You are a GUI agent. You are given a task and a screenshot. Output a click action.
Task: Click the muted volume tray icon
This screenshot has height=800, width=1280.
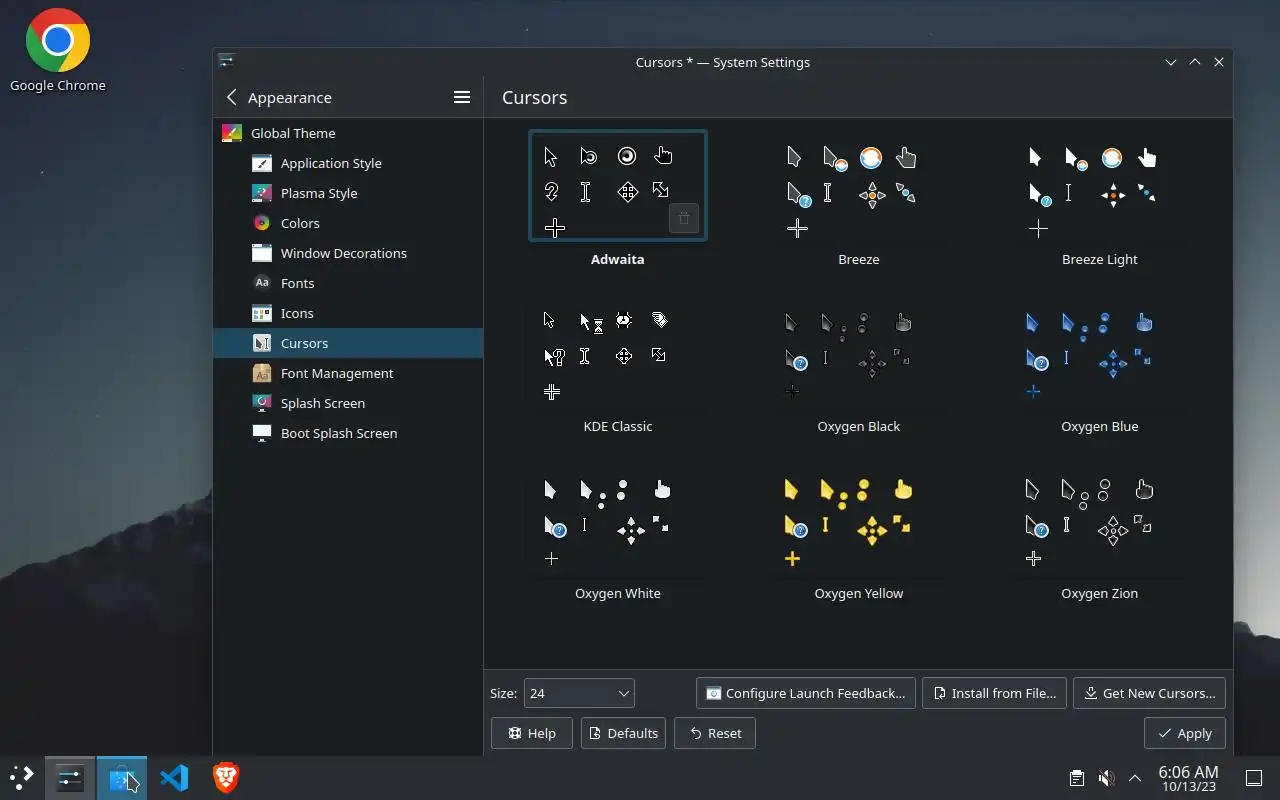1106,778
